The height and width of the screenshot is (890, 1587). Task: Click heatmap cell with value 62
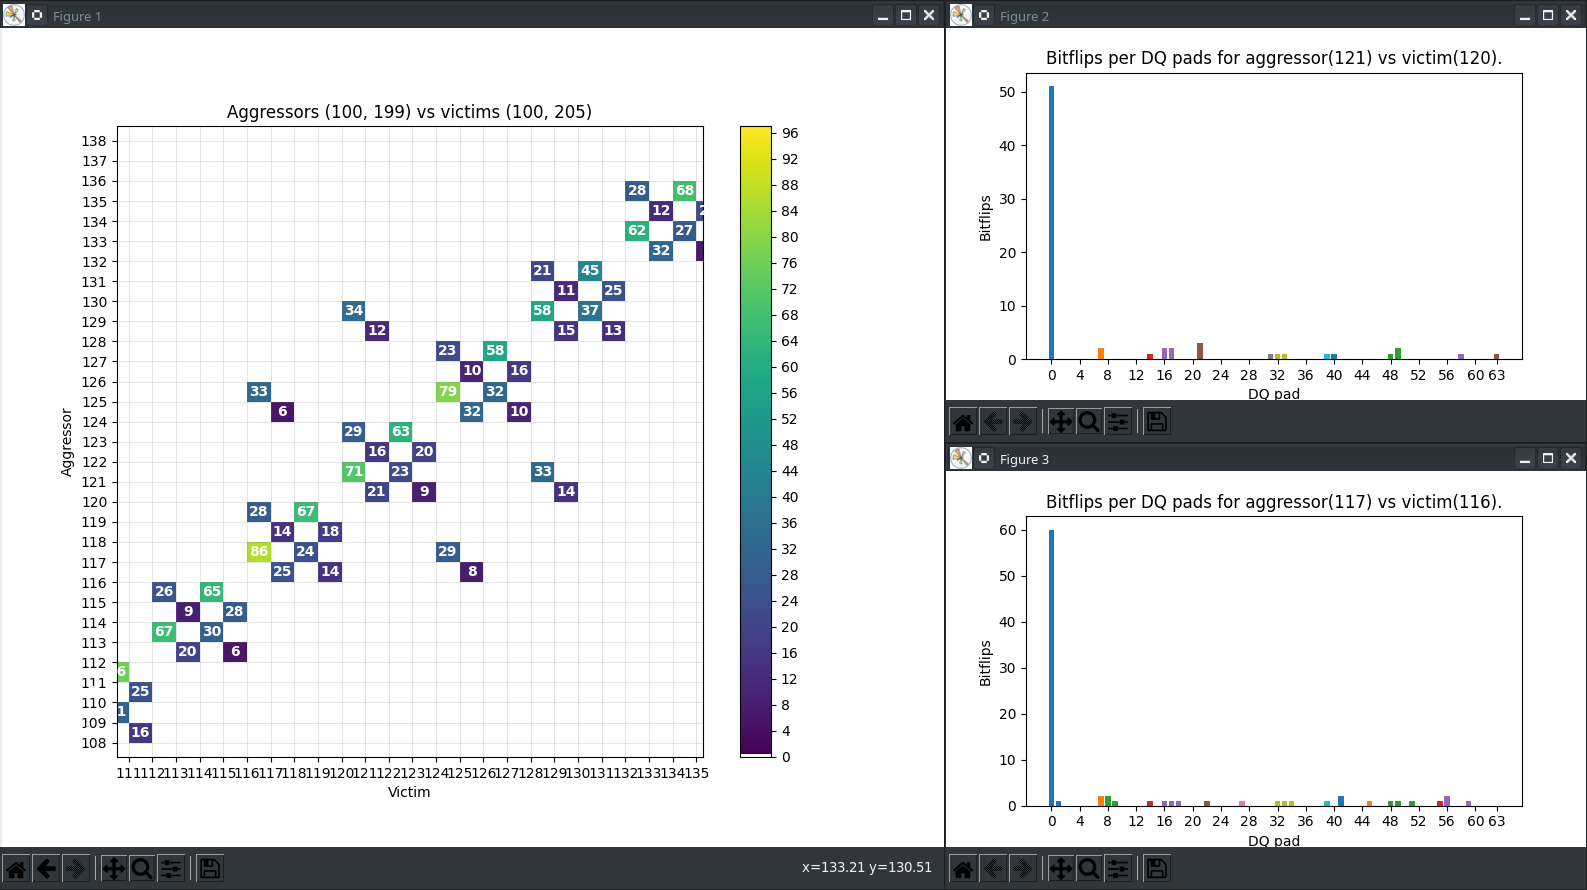637,230
